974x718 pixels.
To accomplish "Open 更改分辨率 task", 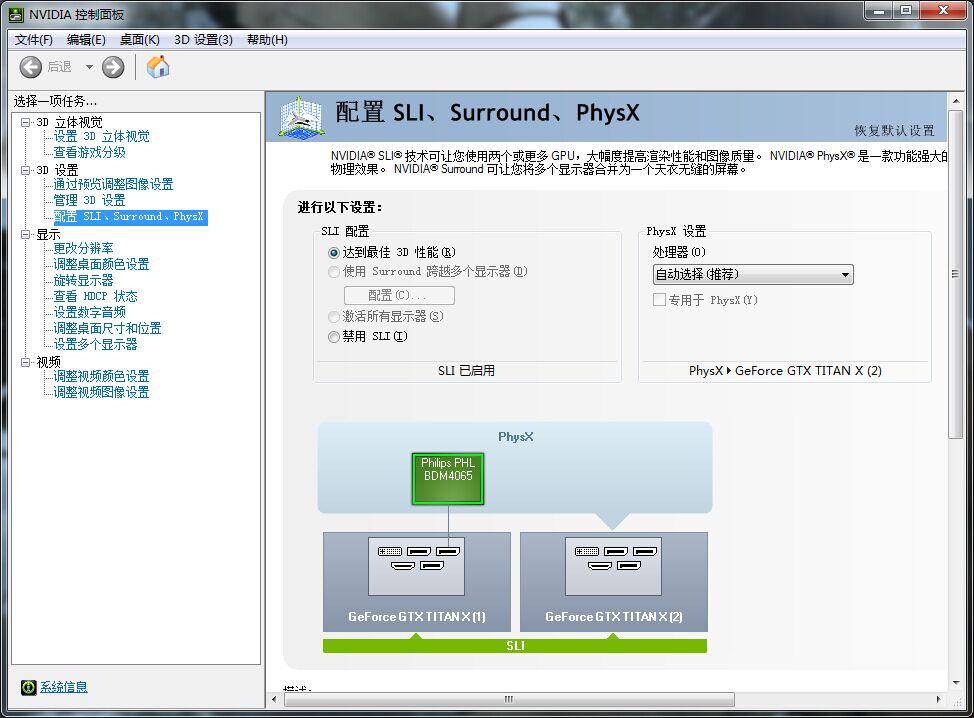I will [x=83, y=248].
